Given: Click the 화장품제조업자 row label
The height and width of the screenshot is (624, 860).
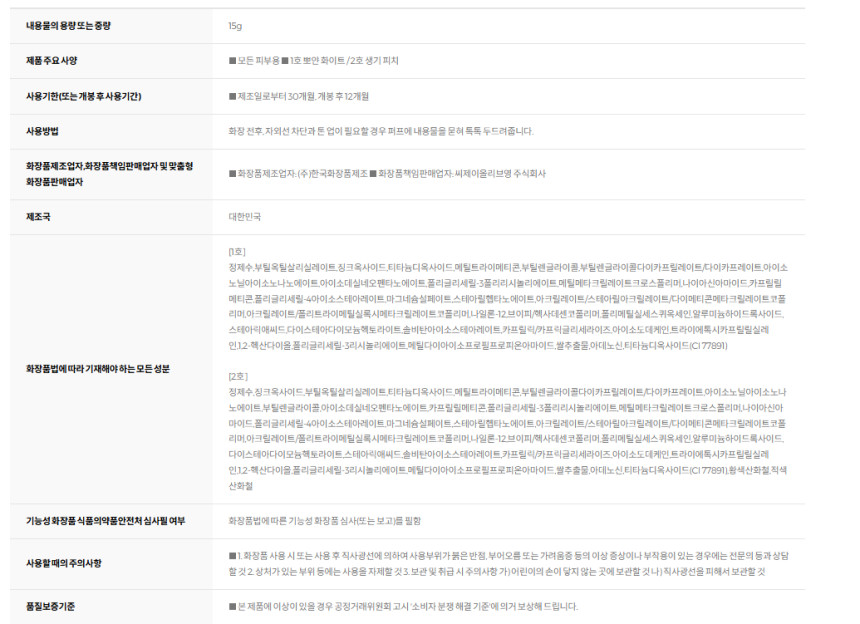Looking at the screenshot, I should pos(109,174).
